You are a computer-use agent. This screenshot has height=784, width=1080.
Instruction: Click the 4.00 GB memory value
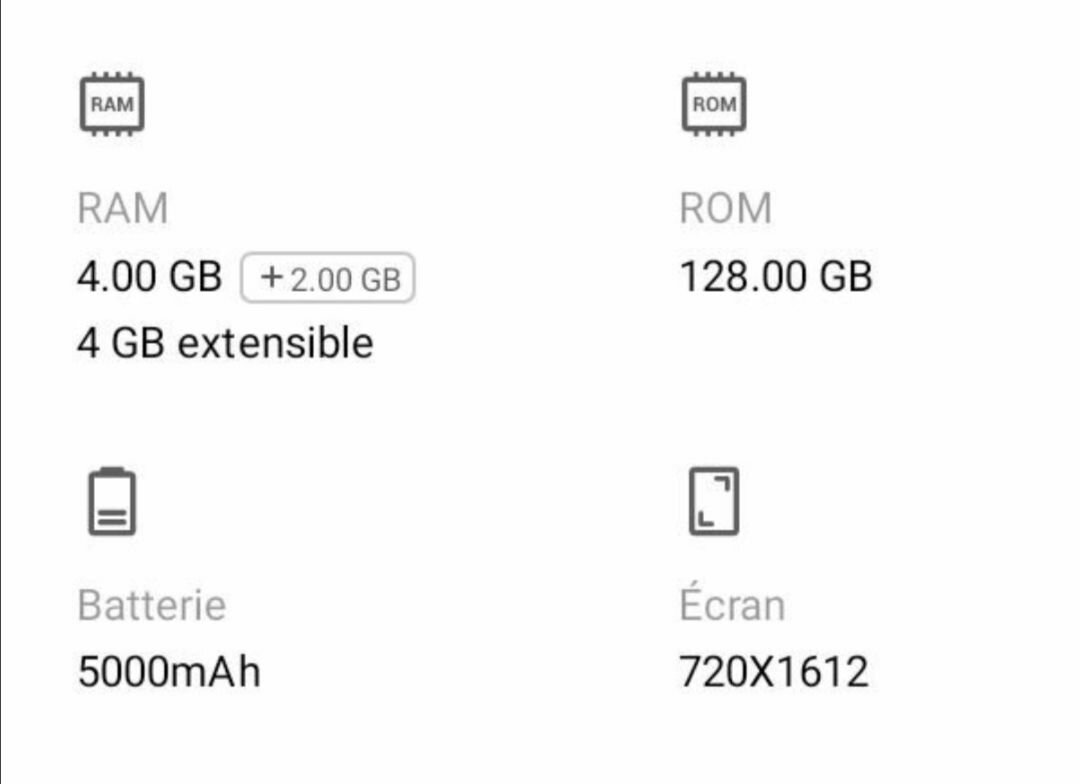(x=149, y=277)
